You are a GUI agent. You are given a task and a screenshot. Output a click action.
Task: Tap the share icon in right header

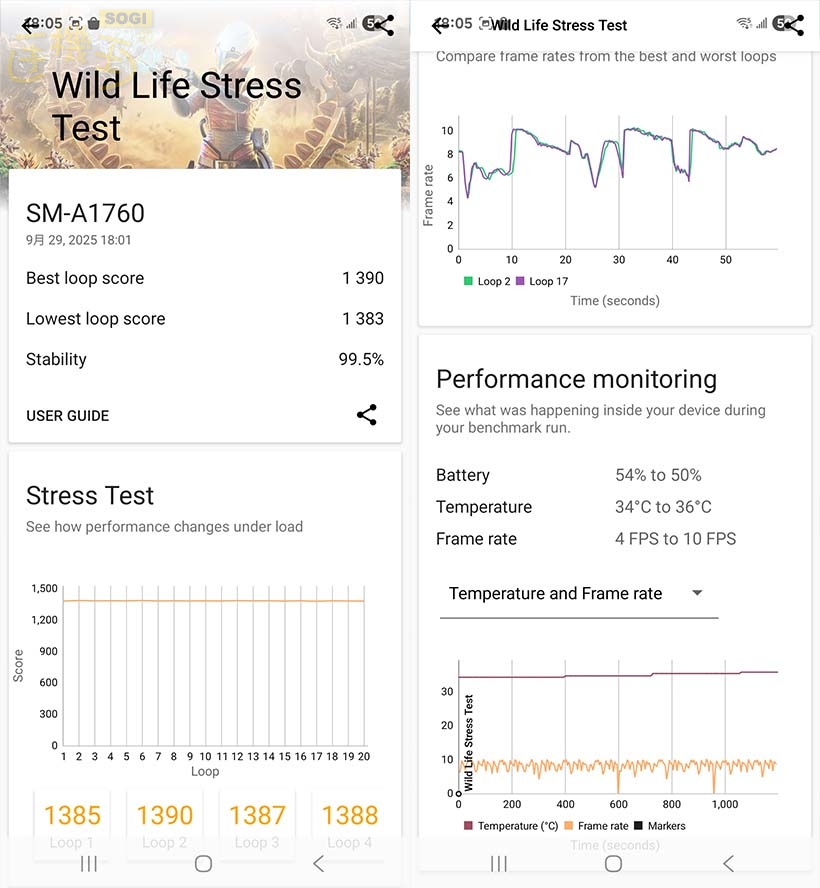coord(794,26)
